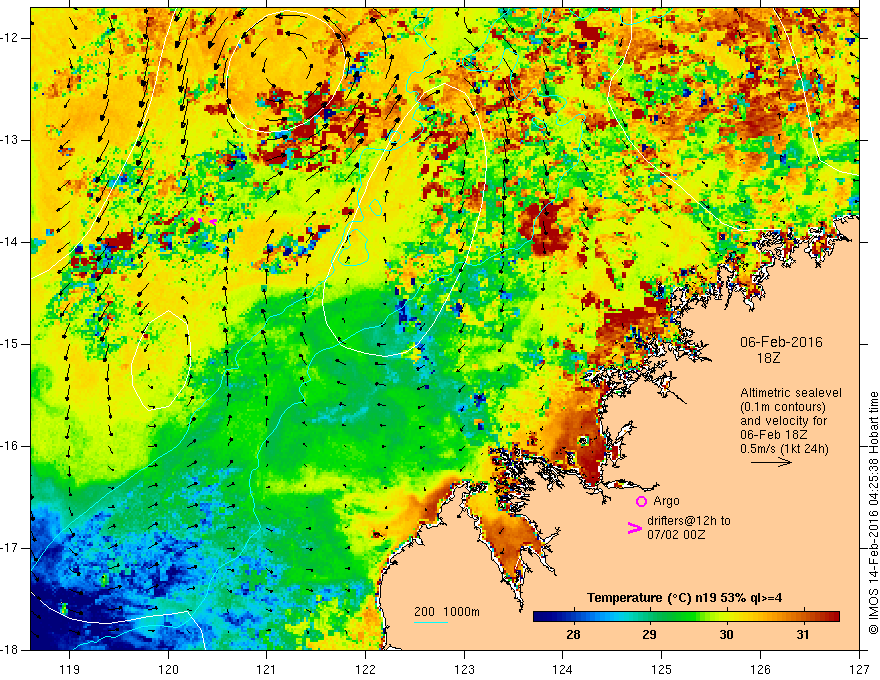Image resolution: width=880 pixels, height=680 pixels.
Task: Click the latitude axis label -16
Action: (x=11, y=446)
